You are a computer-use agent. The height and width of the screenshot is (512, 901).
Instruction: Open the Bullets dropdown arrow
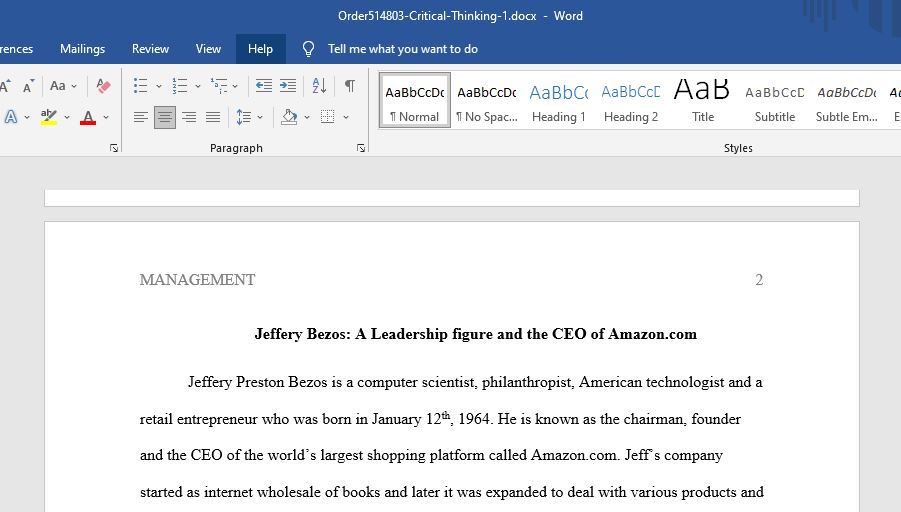pos(159,86)
